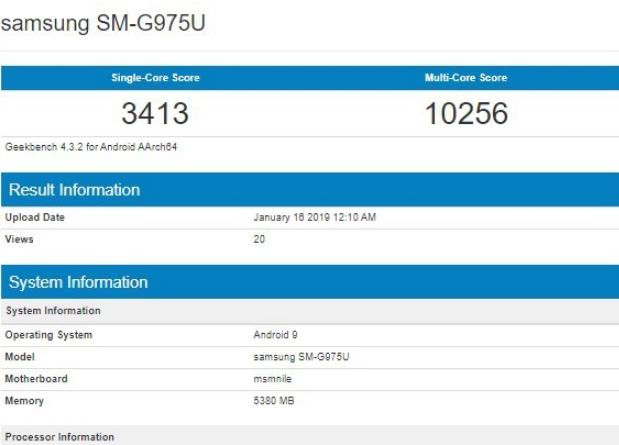Image resolution: width=619 pixels, height=445 pixels.
Task: Click the views count '20'
Action: pyautogui.click(x=259, y=239)
